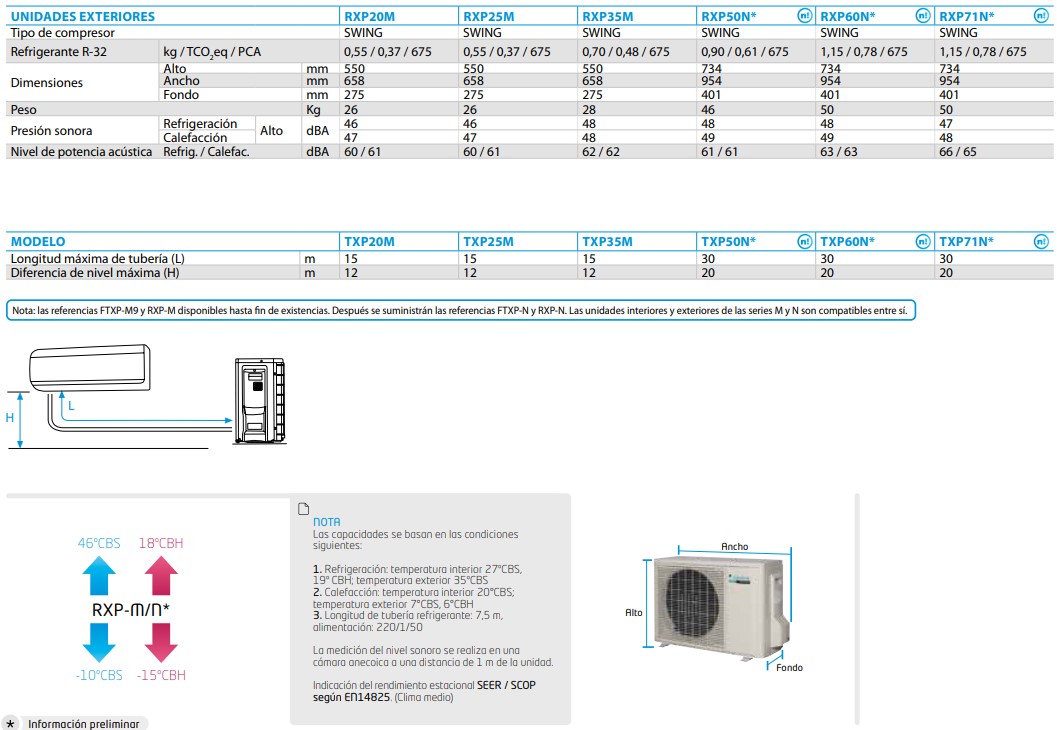Viewport: 1057px width, 730px height.
Task: Click the TXP71N* column header text
Action: (967, 241)
